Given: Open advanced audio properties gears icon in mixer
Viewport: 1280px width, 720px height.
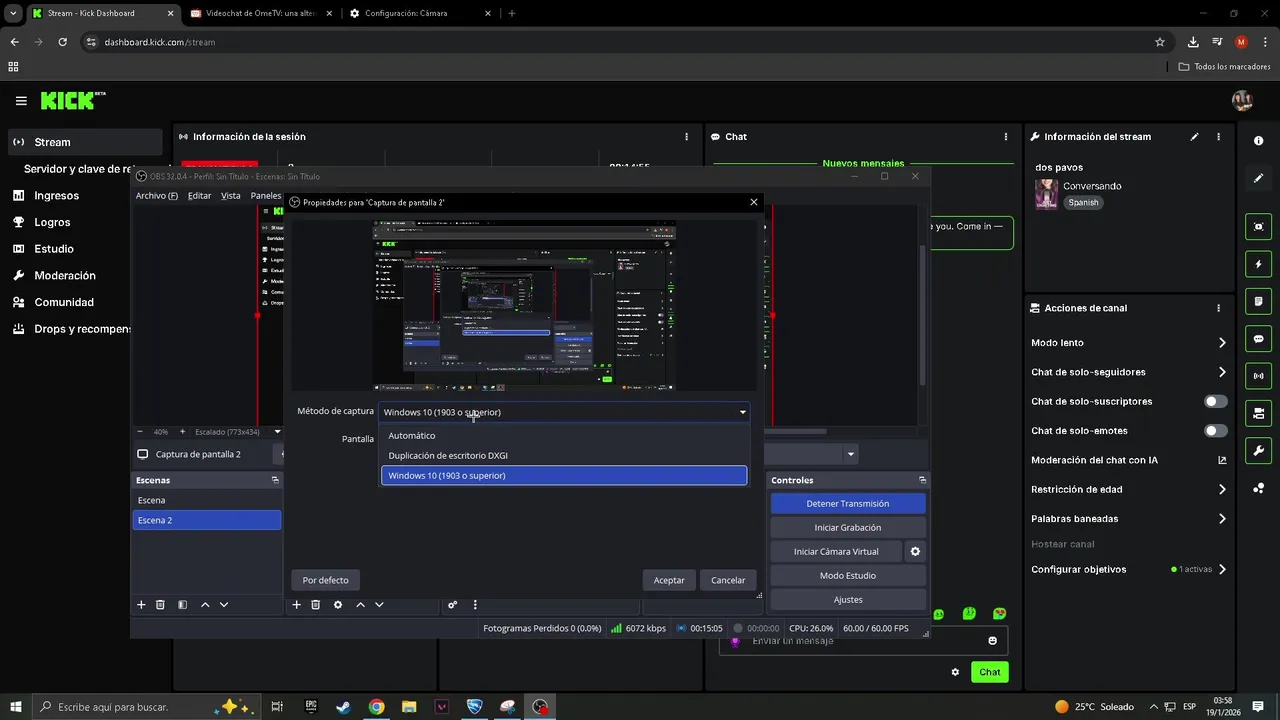Looking at the screenshot, I should [452, 605].
